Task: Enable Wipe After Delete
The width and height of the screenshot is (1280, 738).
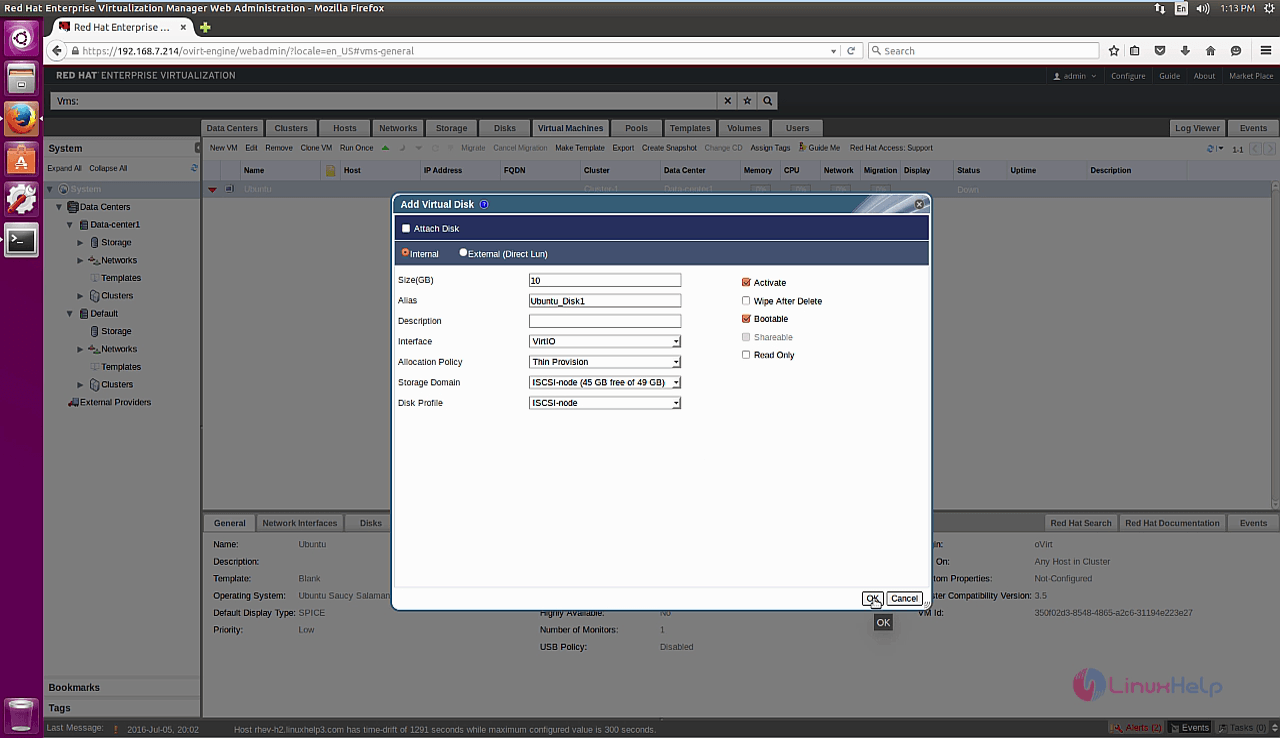Action: tap(746, 301)
